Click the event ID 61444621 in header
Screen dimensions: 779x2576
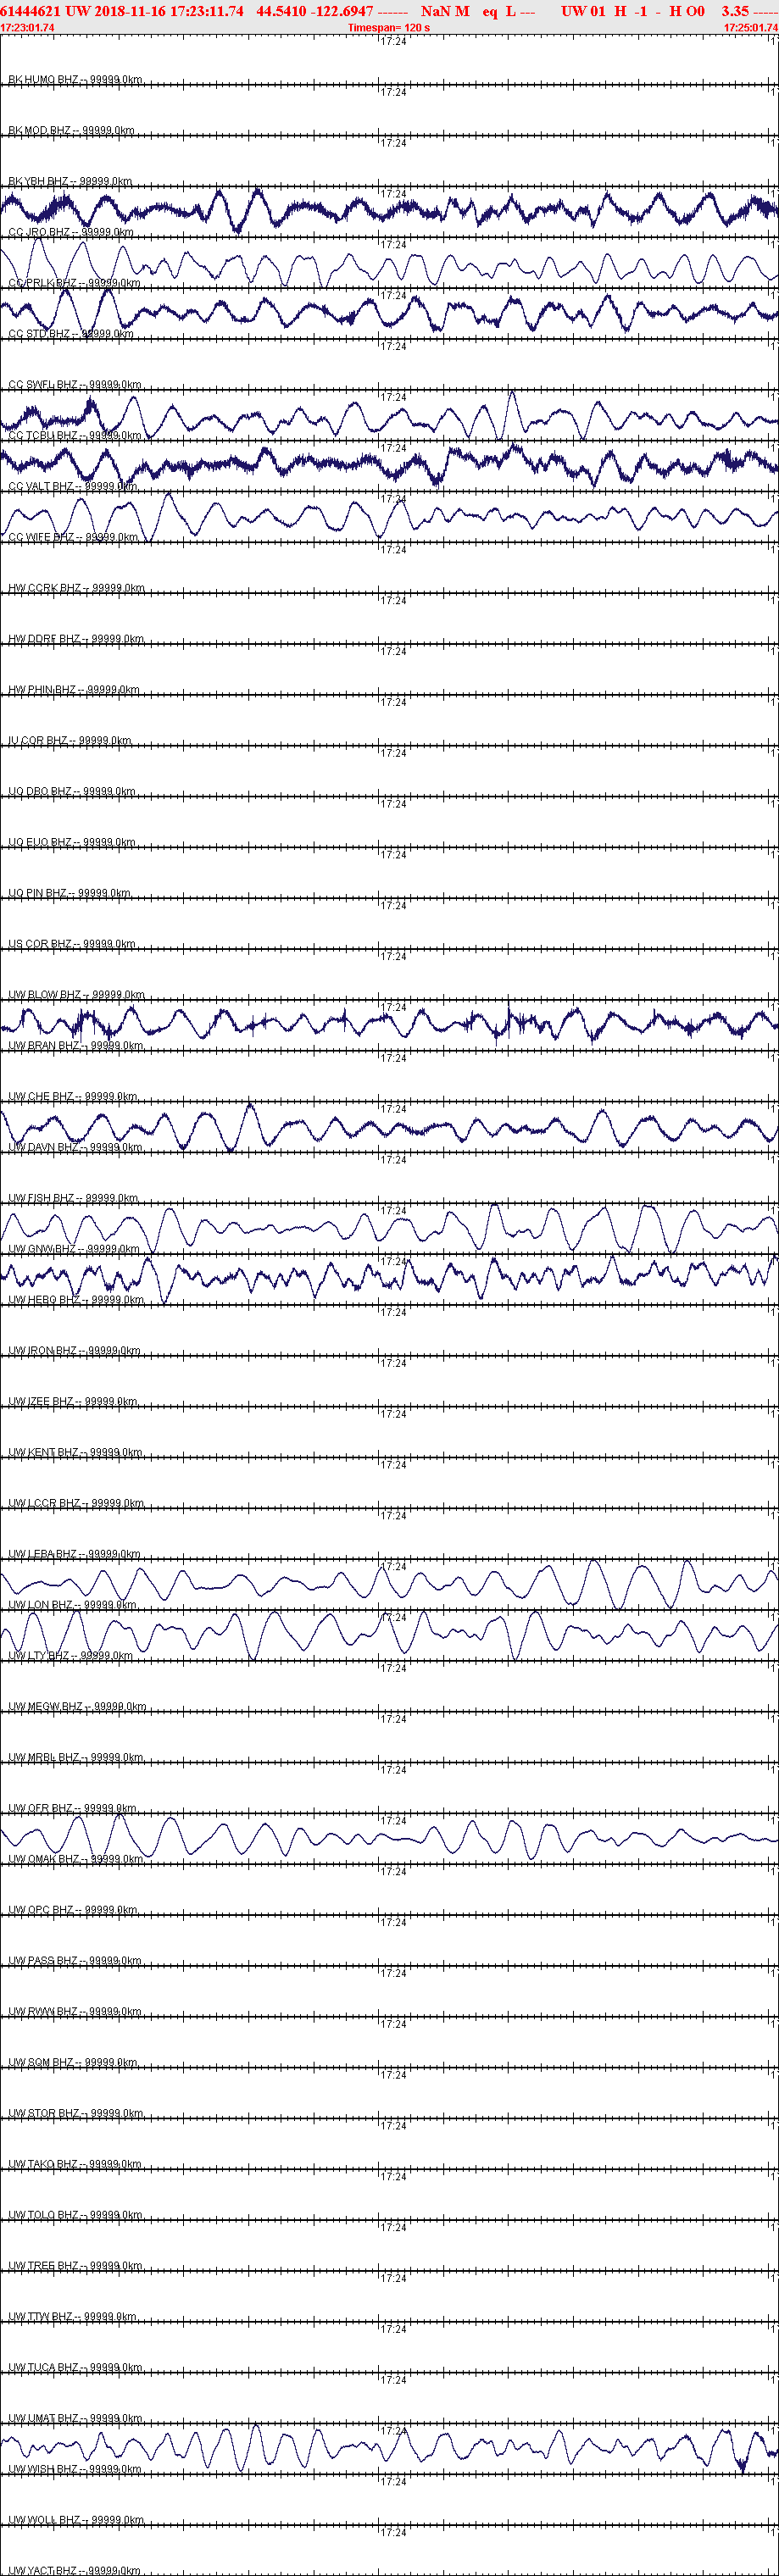coord(31,11)
